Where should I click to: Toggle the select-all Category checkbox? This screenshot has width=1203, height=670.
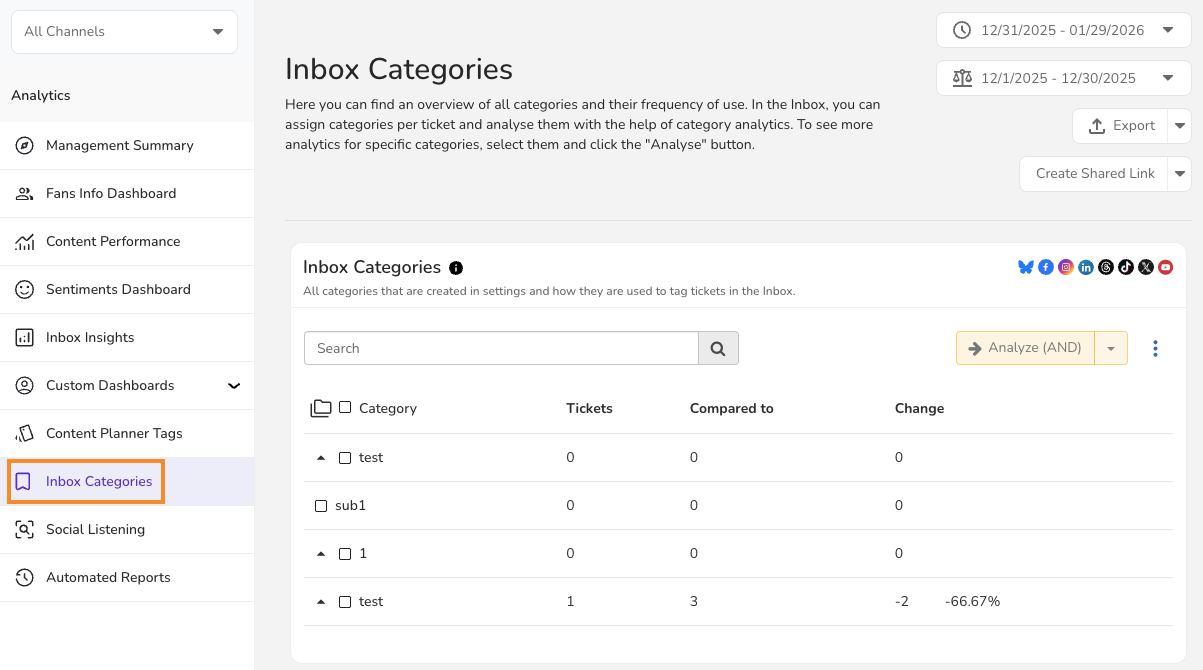[345, 407]
